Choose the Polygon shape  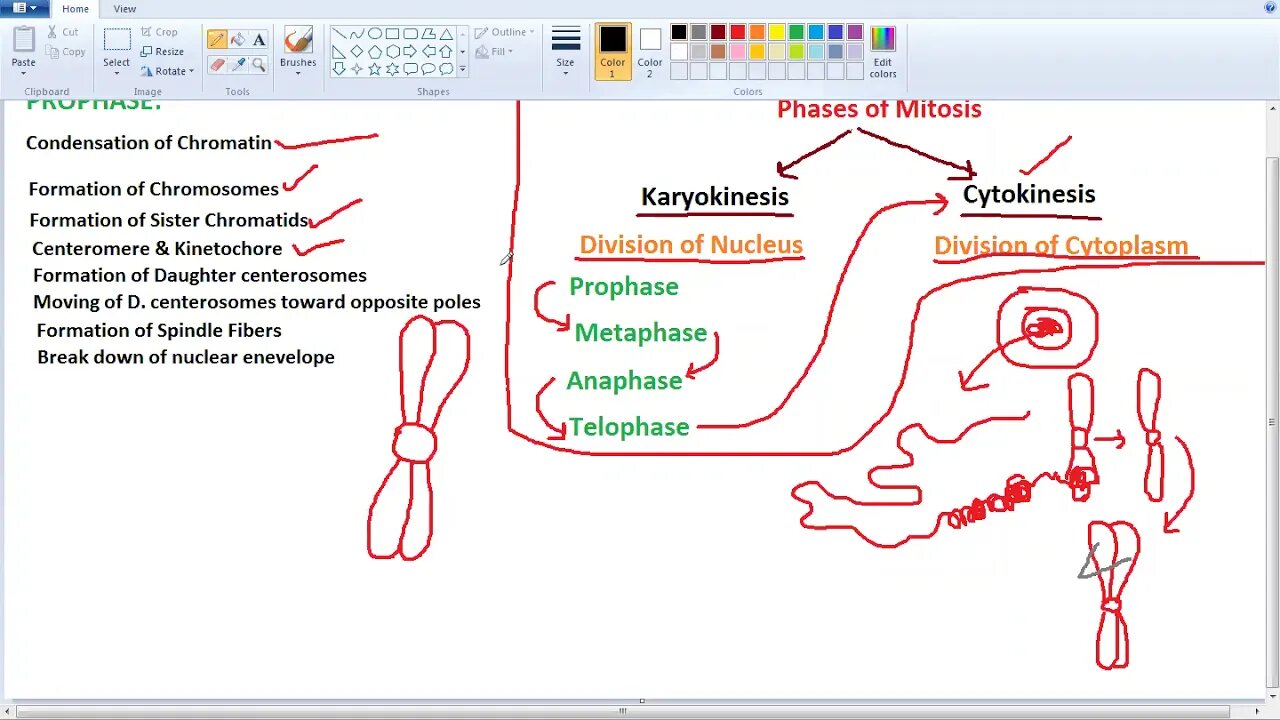(428, 34)
